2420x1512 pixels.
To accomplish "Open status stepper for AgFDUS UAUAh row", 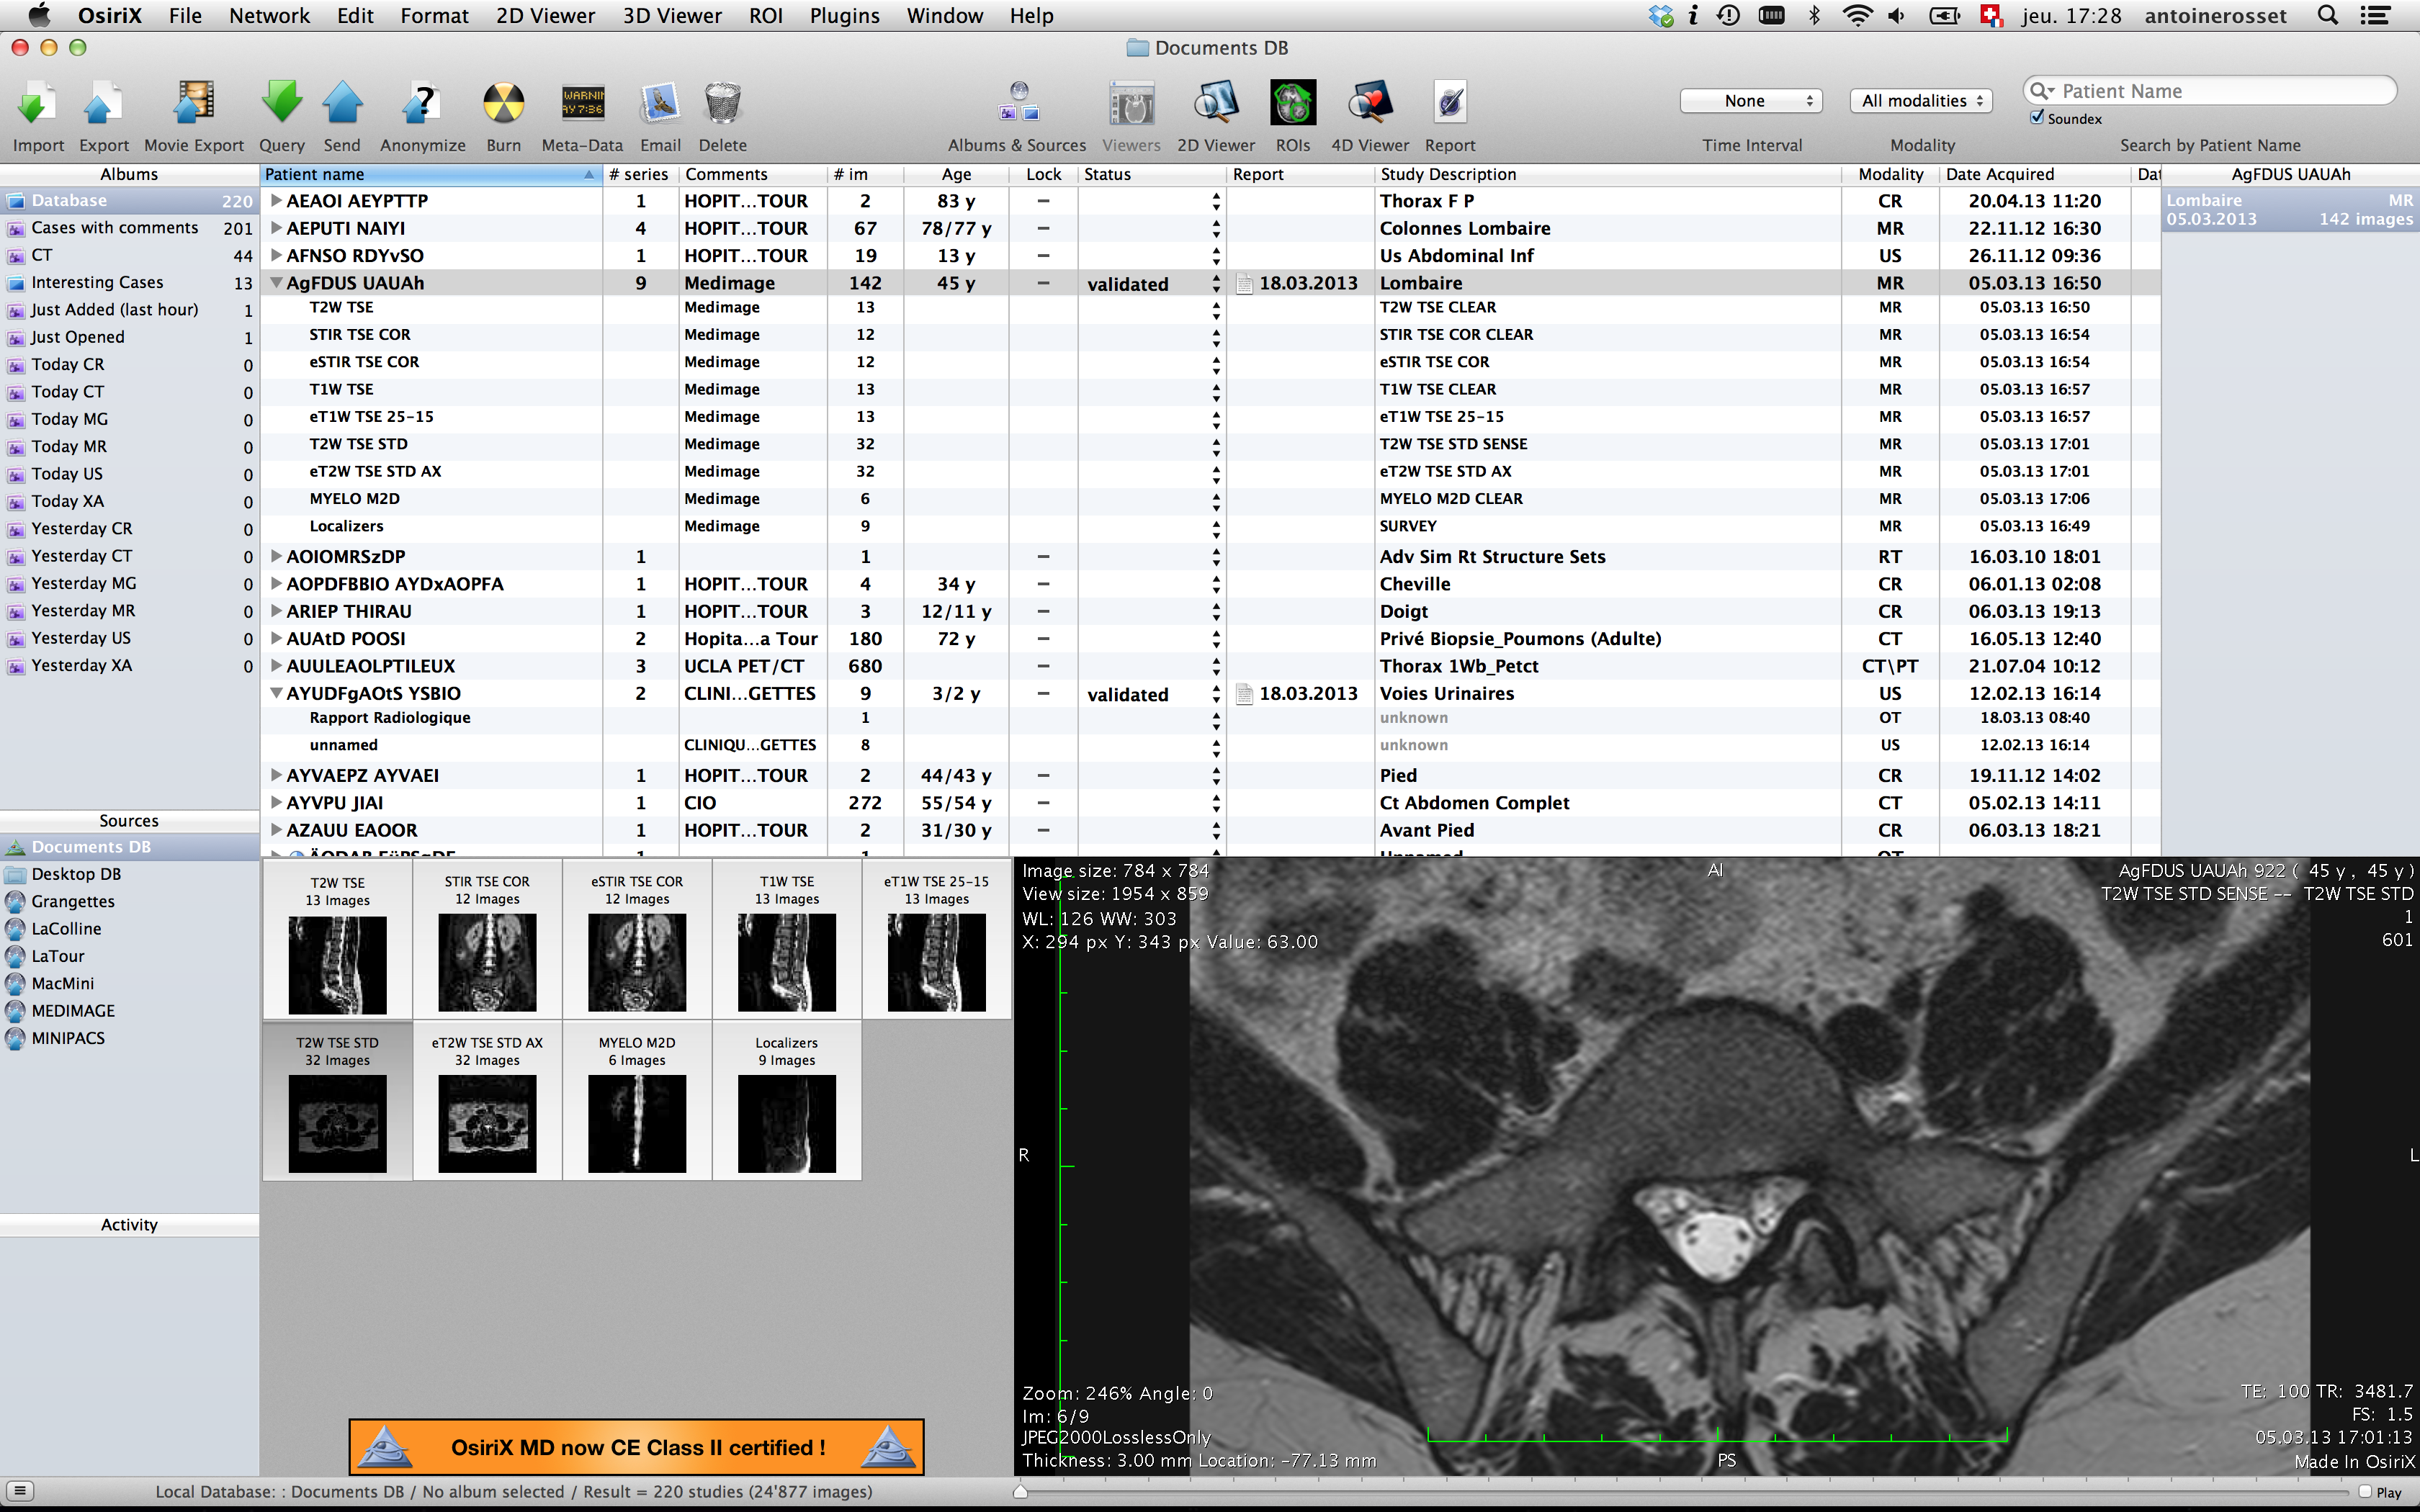I will pyautogui.click(x=1216, y=284).
